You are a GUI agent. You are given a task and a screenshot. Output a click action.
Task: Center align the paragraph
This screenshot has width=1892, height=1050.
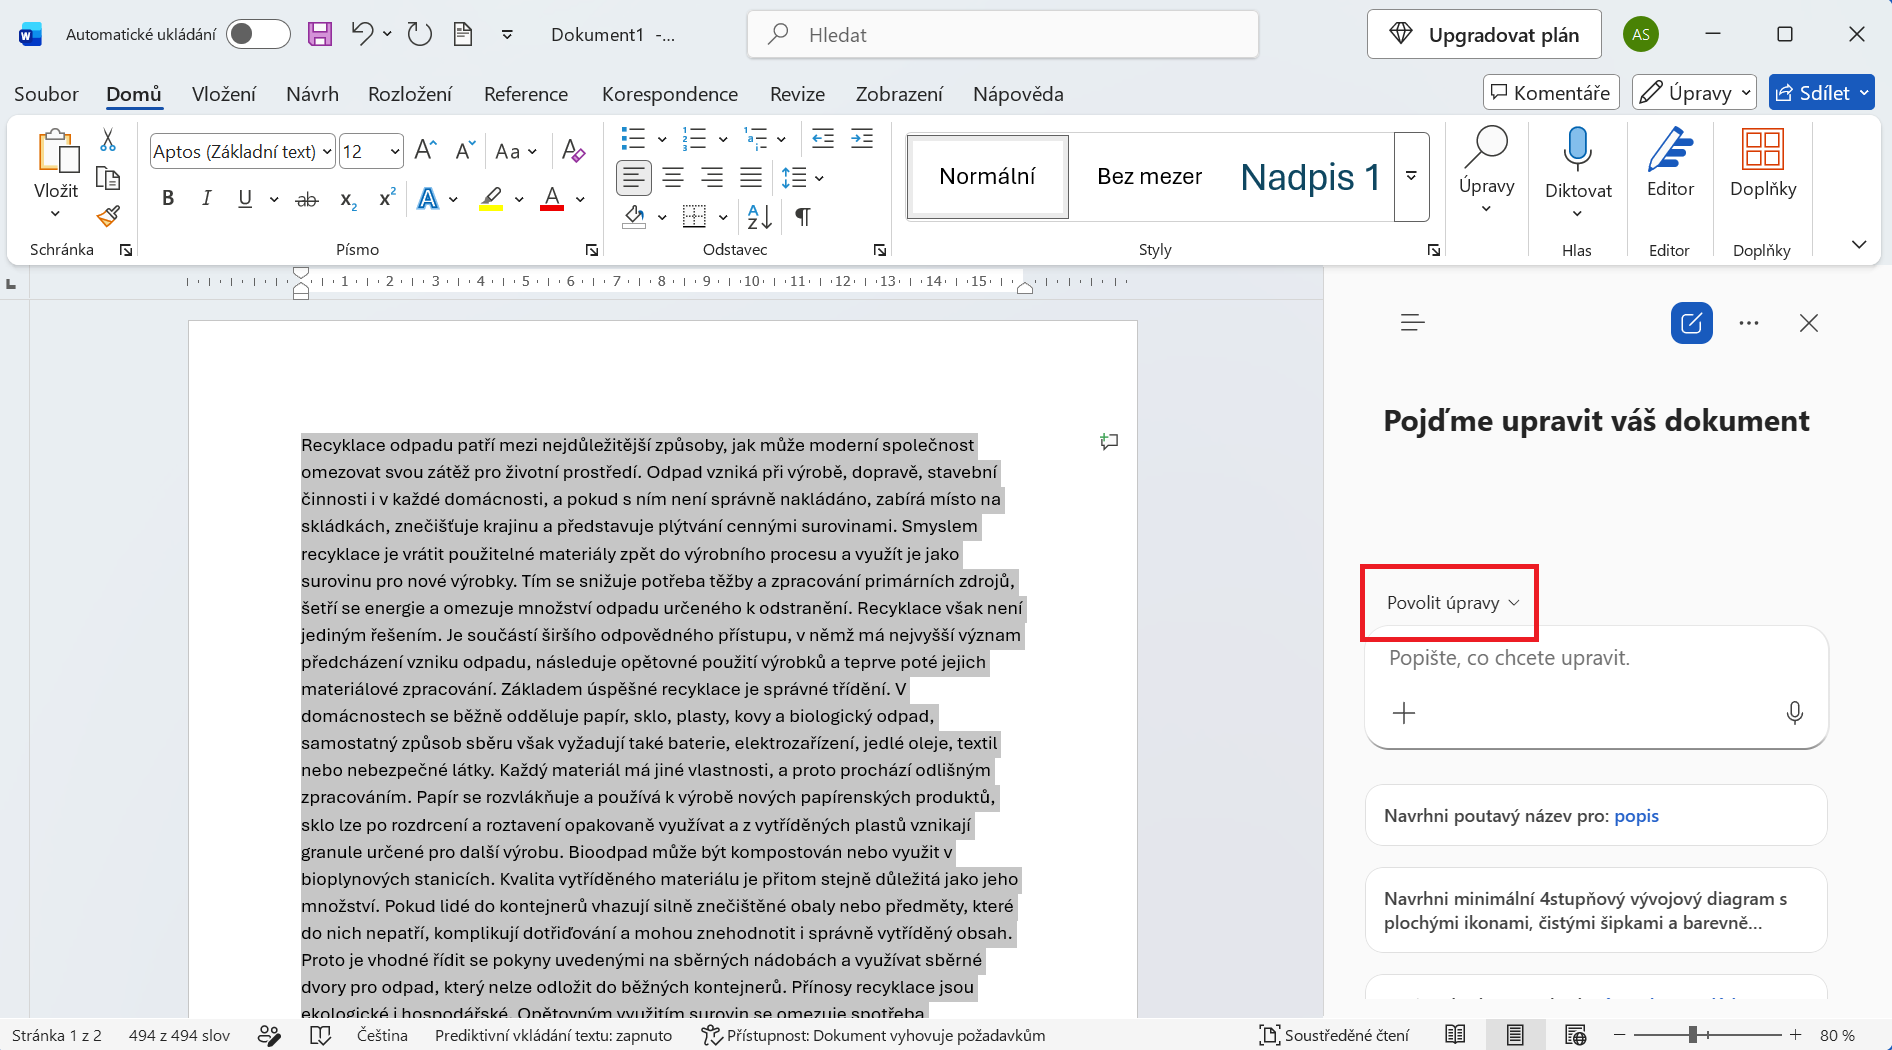tap(673, 178)
